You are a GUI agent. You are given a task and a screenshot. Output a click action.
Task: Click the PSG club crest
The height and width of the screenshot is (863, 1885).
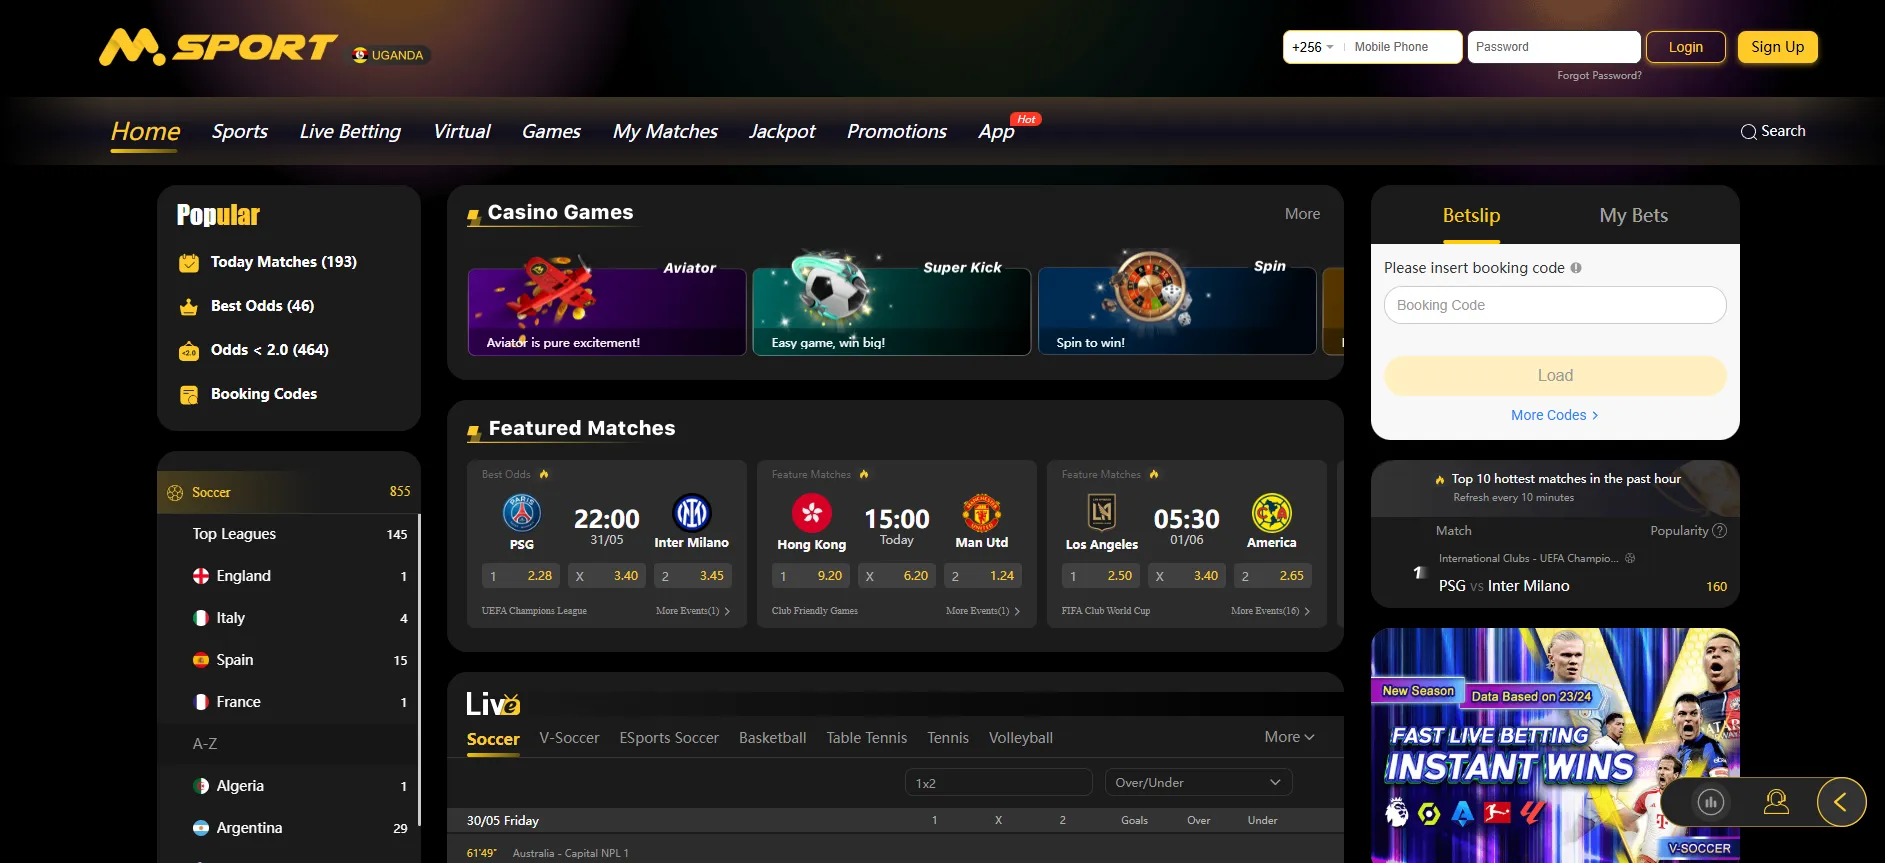522,513
